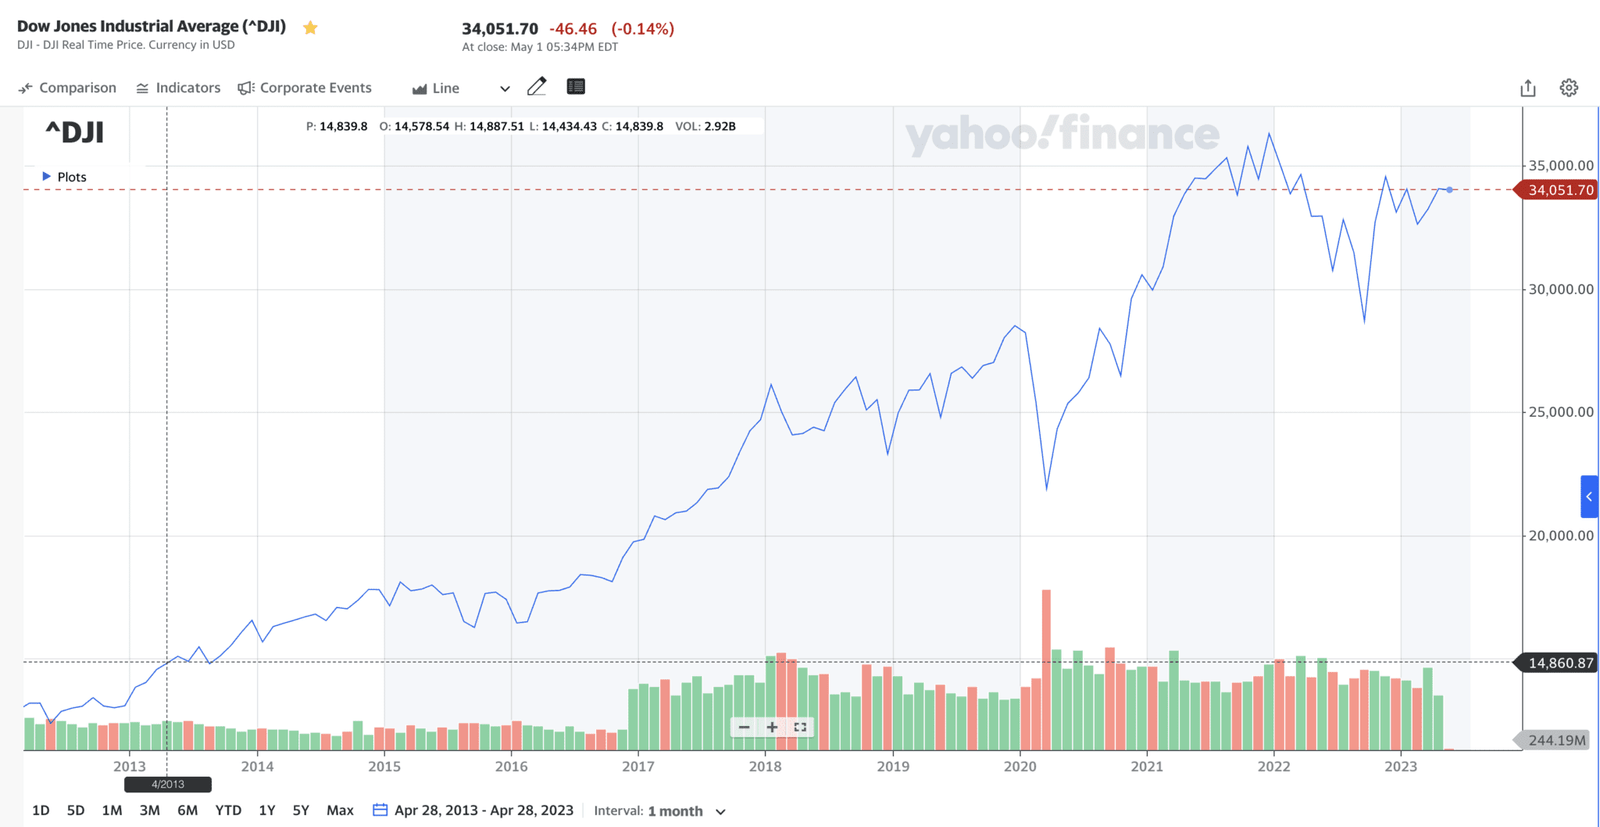Open the Indicators panel
This screenshot has width=1600, height=827.
tap(177, 87)
